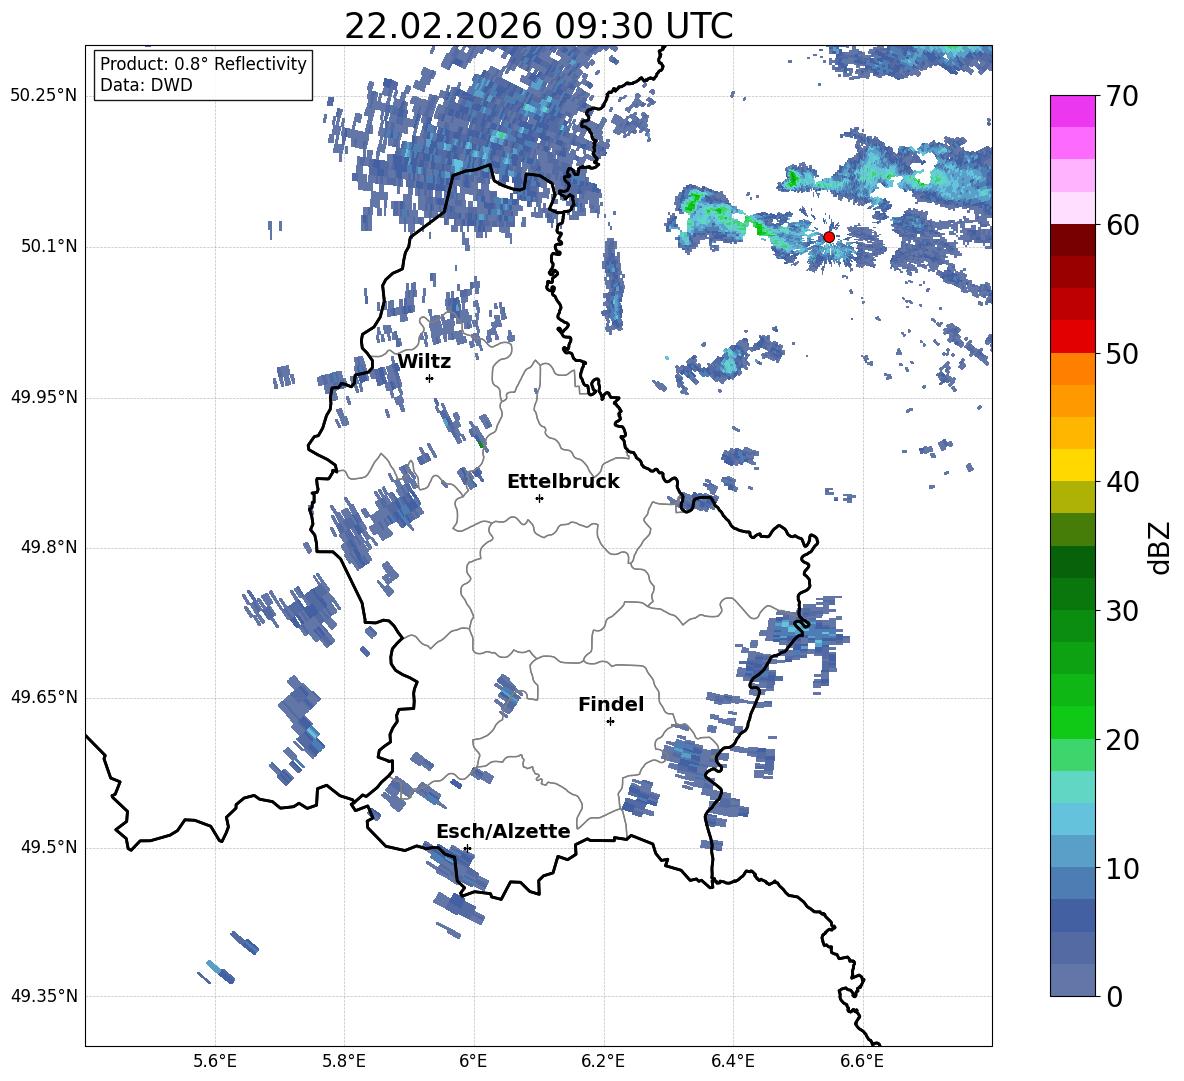1184x1081 pixels.
Task: Click the 22.02.2026 09:30 UTC title
Action: click(538, 26)
